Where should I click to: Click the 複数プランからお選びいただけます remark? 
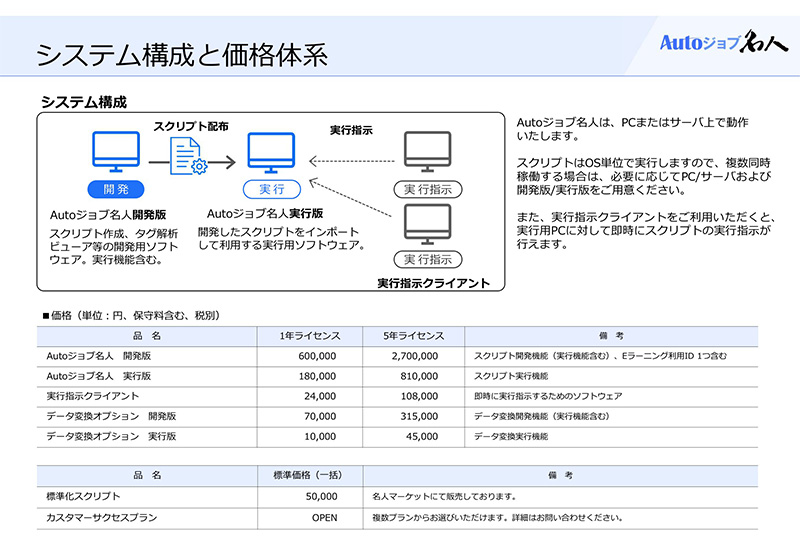[497, 517]
